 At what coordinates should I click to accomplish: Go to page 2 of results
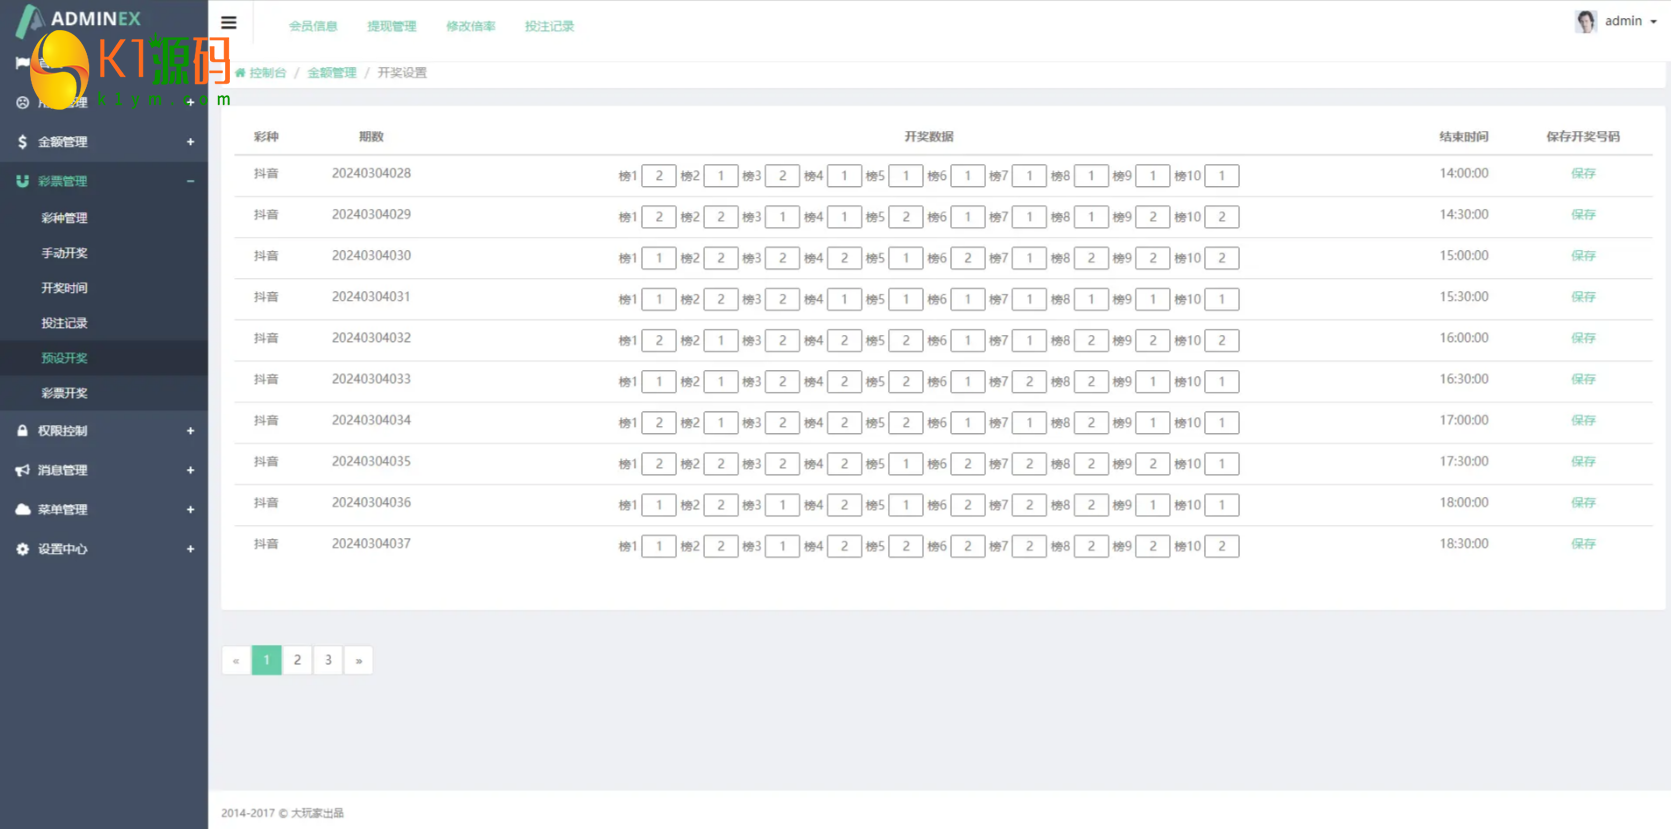coord(297,660)
